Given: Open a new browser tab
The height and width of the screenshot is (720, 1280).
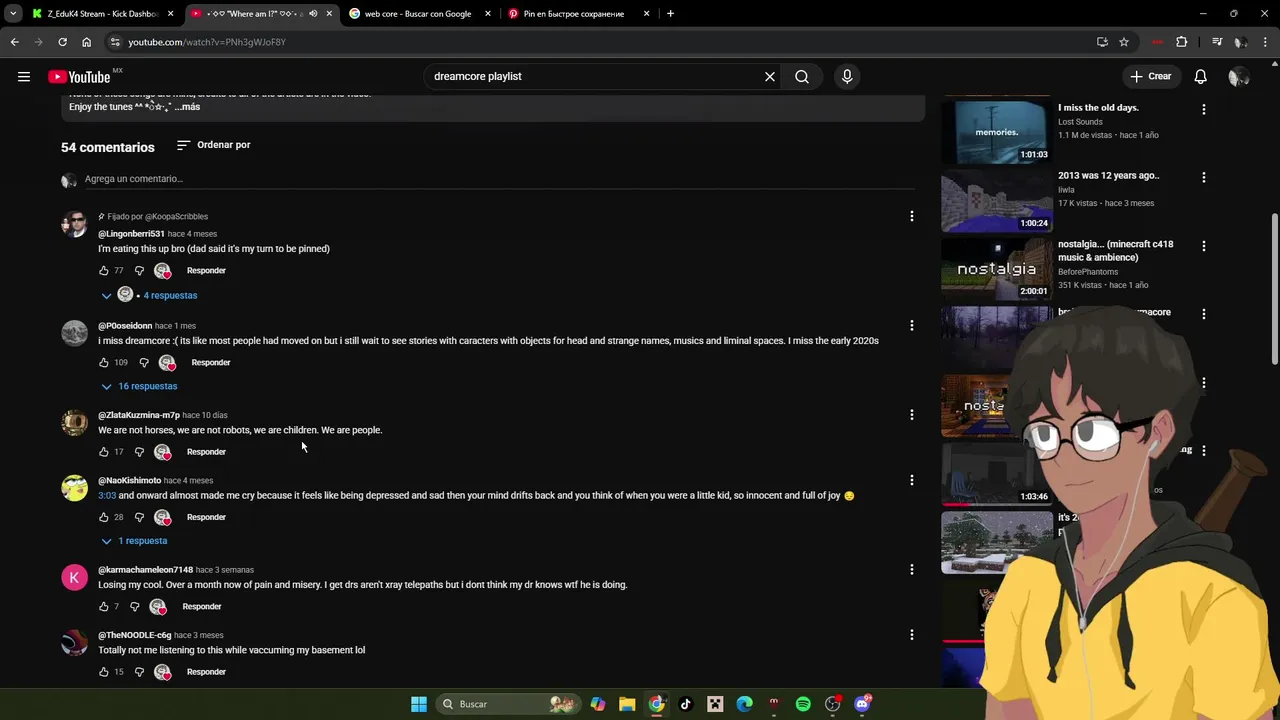Looking at the screenshot, I should point(670,14).
